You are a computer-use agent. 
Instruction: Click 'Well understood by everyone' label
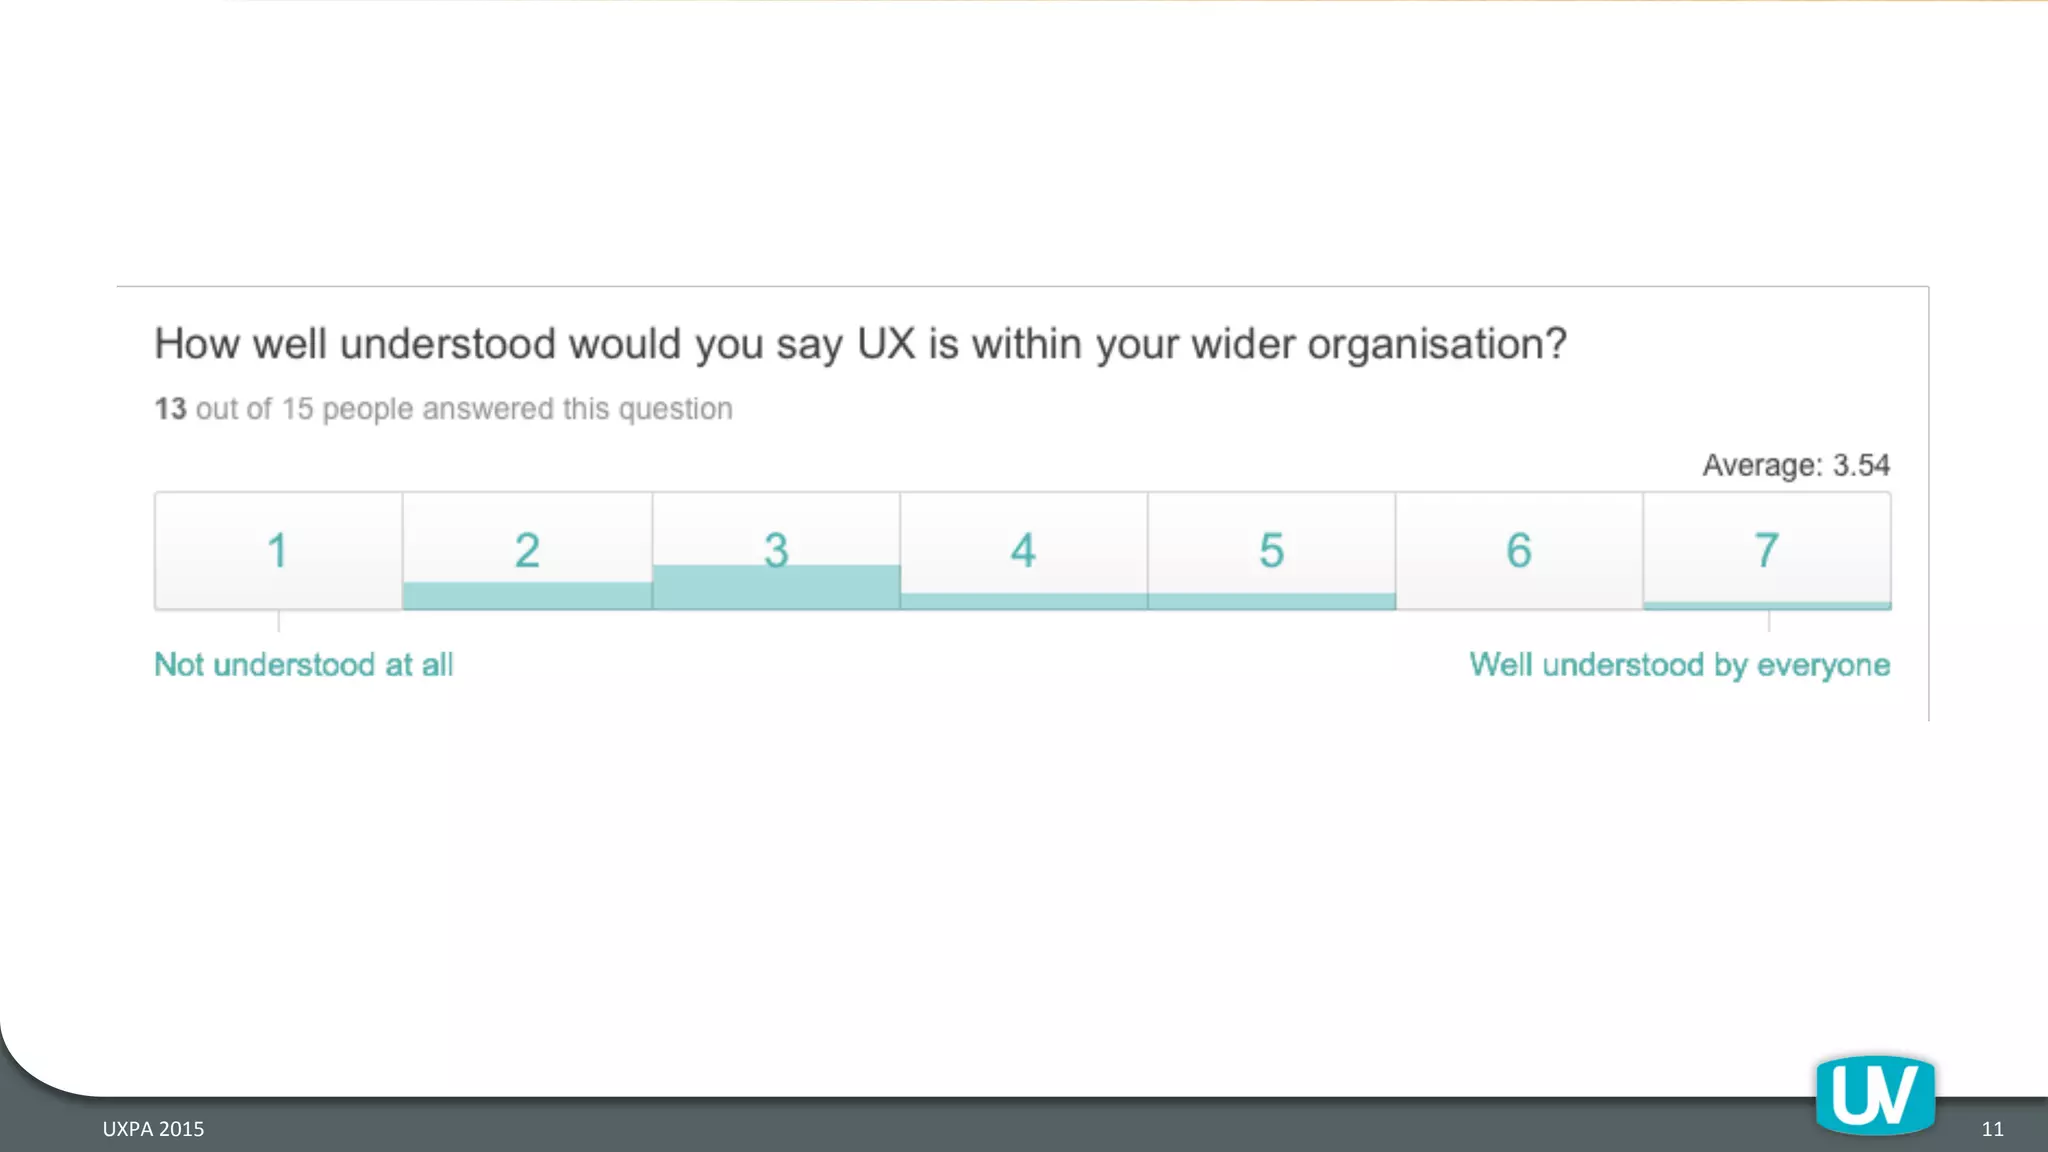pos(1680,666)
